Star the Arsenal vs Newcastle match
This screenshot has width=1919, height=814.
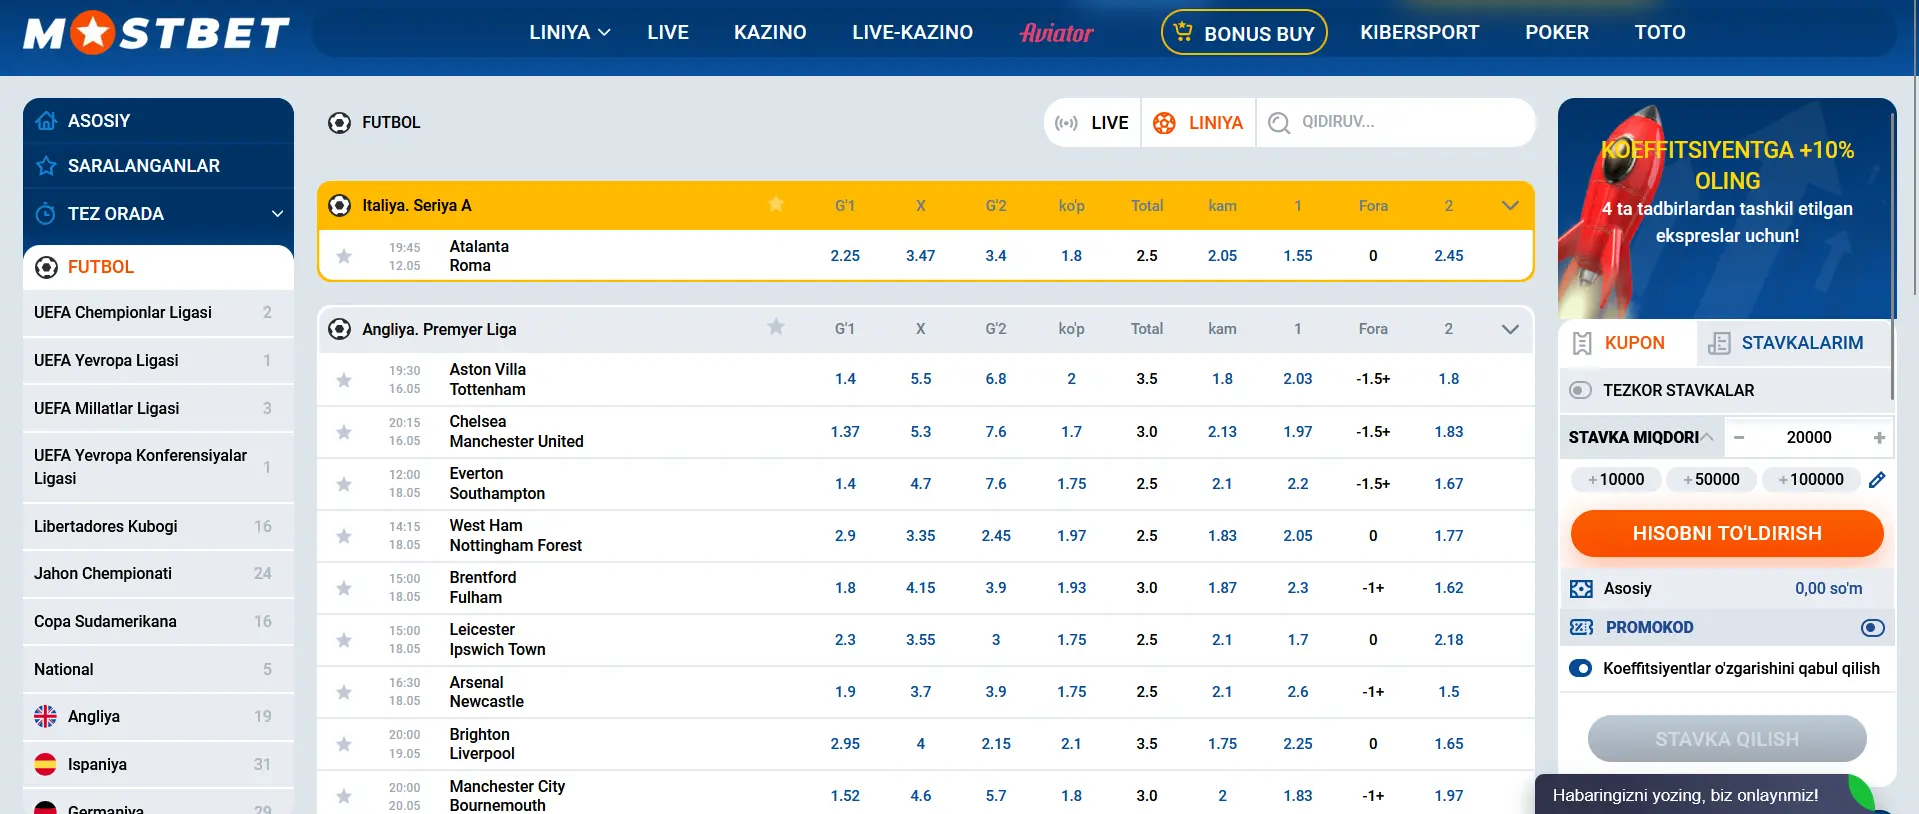click(344, 692)
